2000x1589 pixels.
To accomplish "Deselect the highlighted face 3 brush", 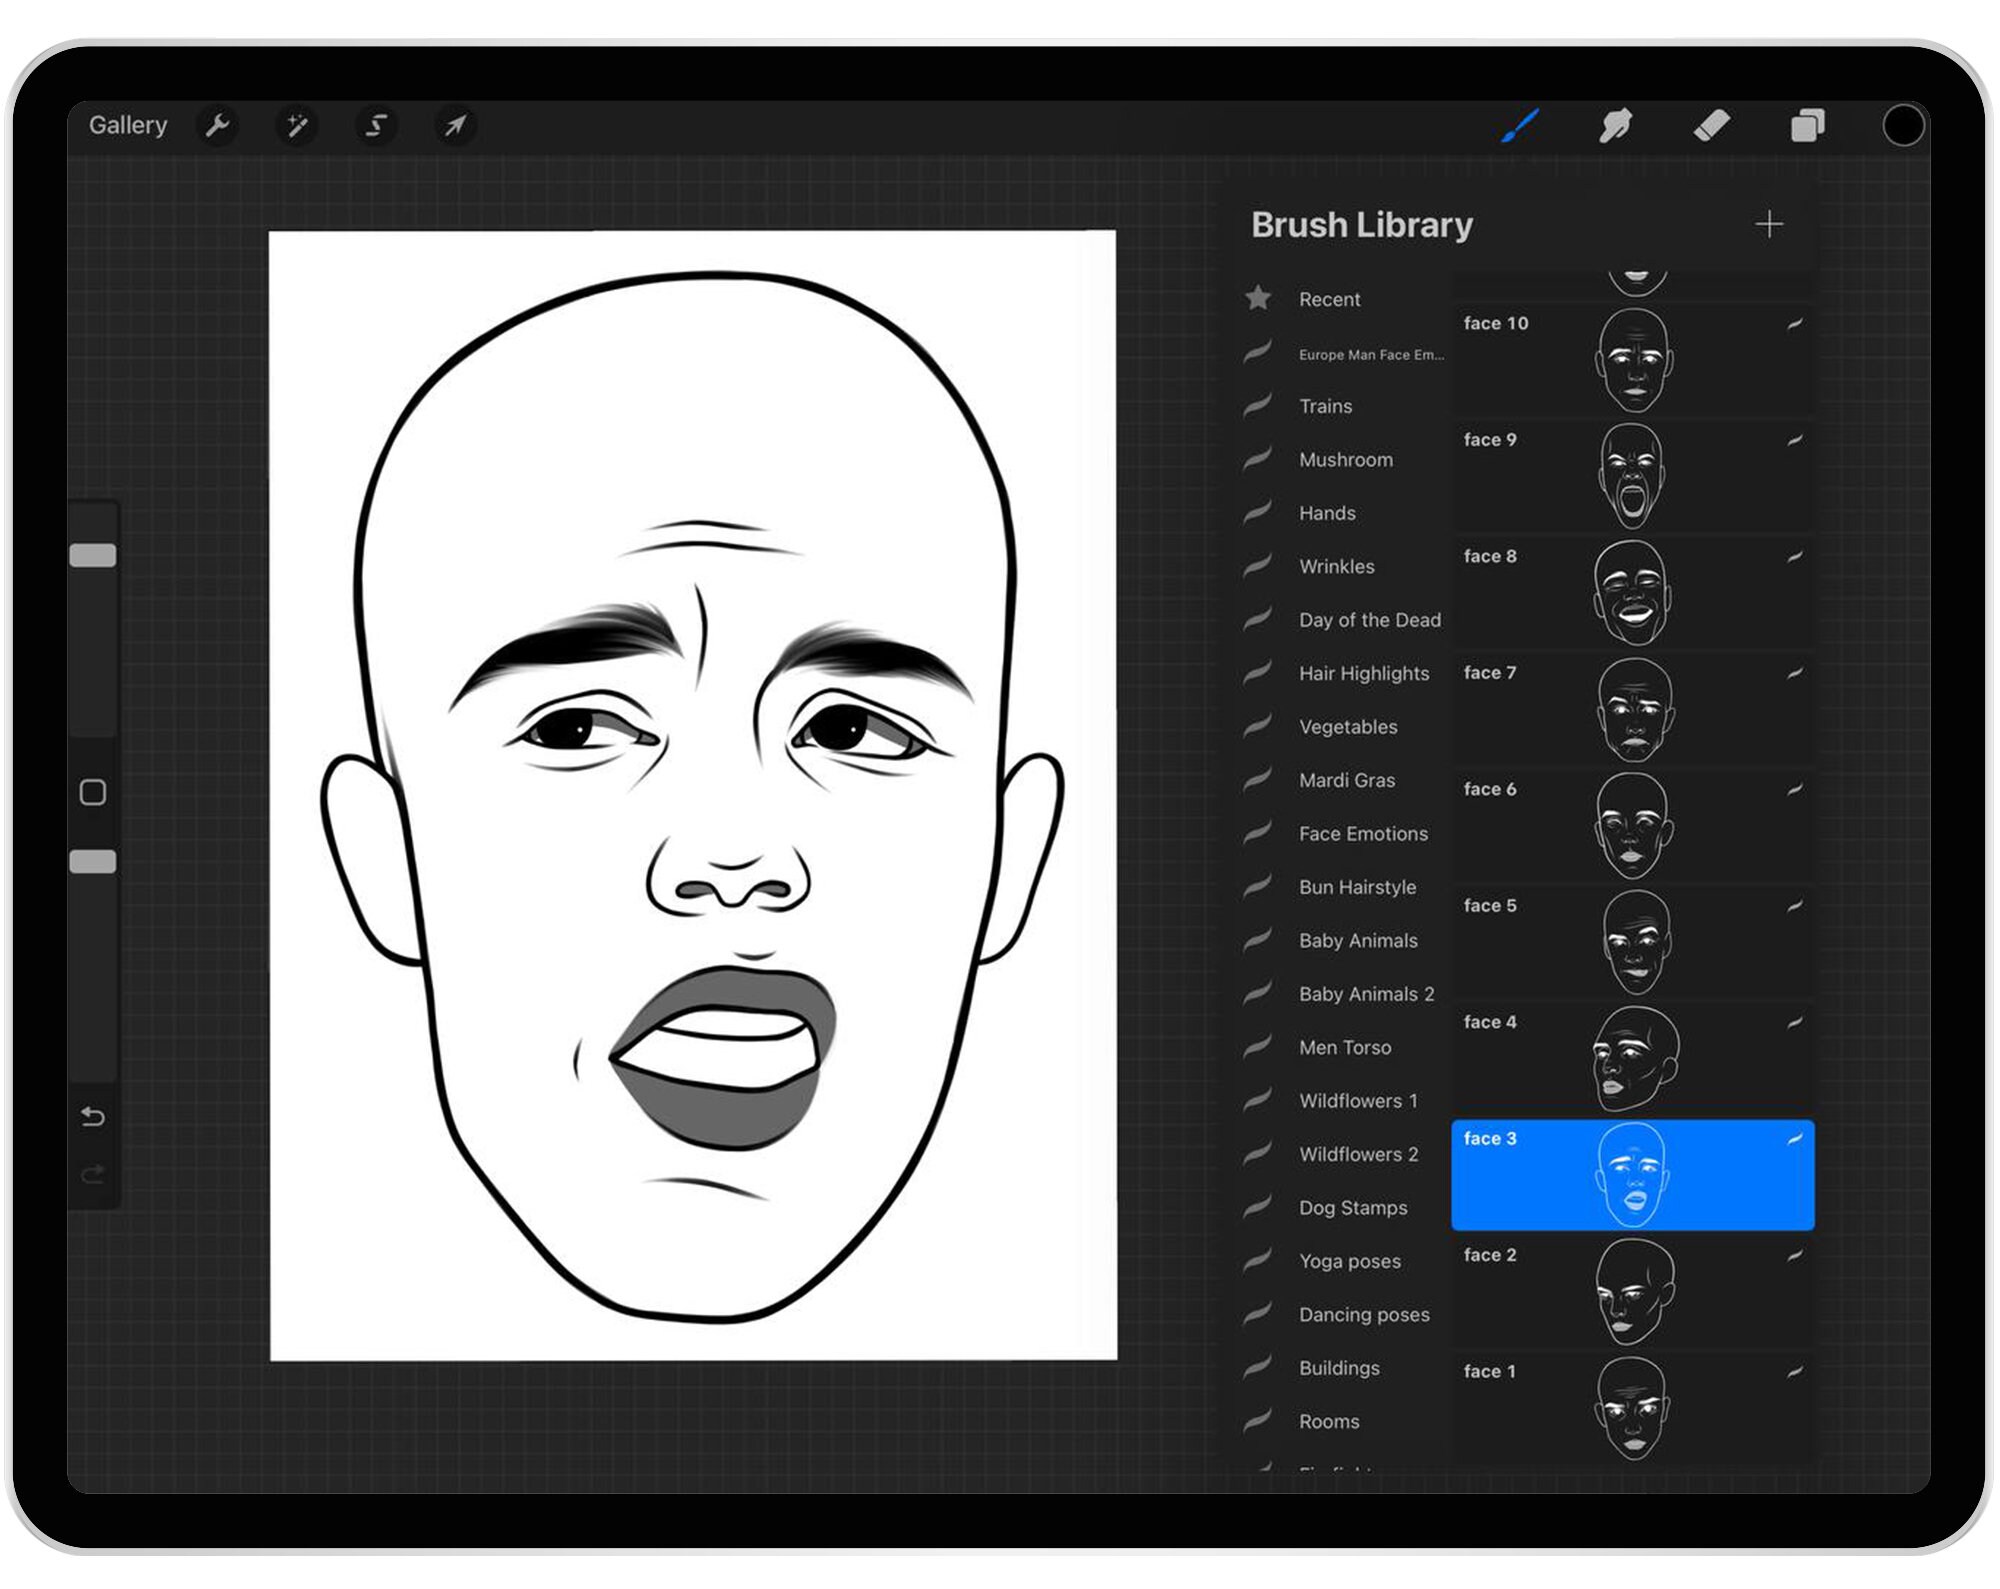I will tap(1632, 1173).
